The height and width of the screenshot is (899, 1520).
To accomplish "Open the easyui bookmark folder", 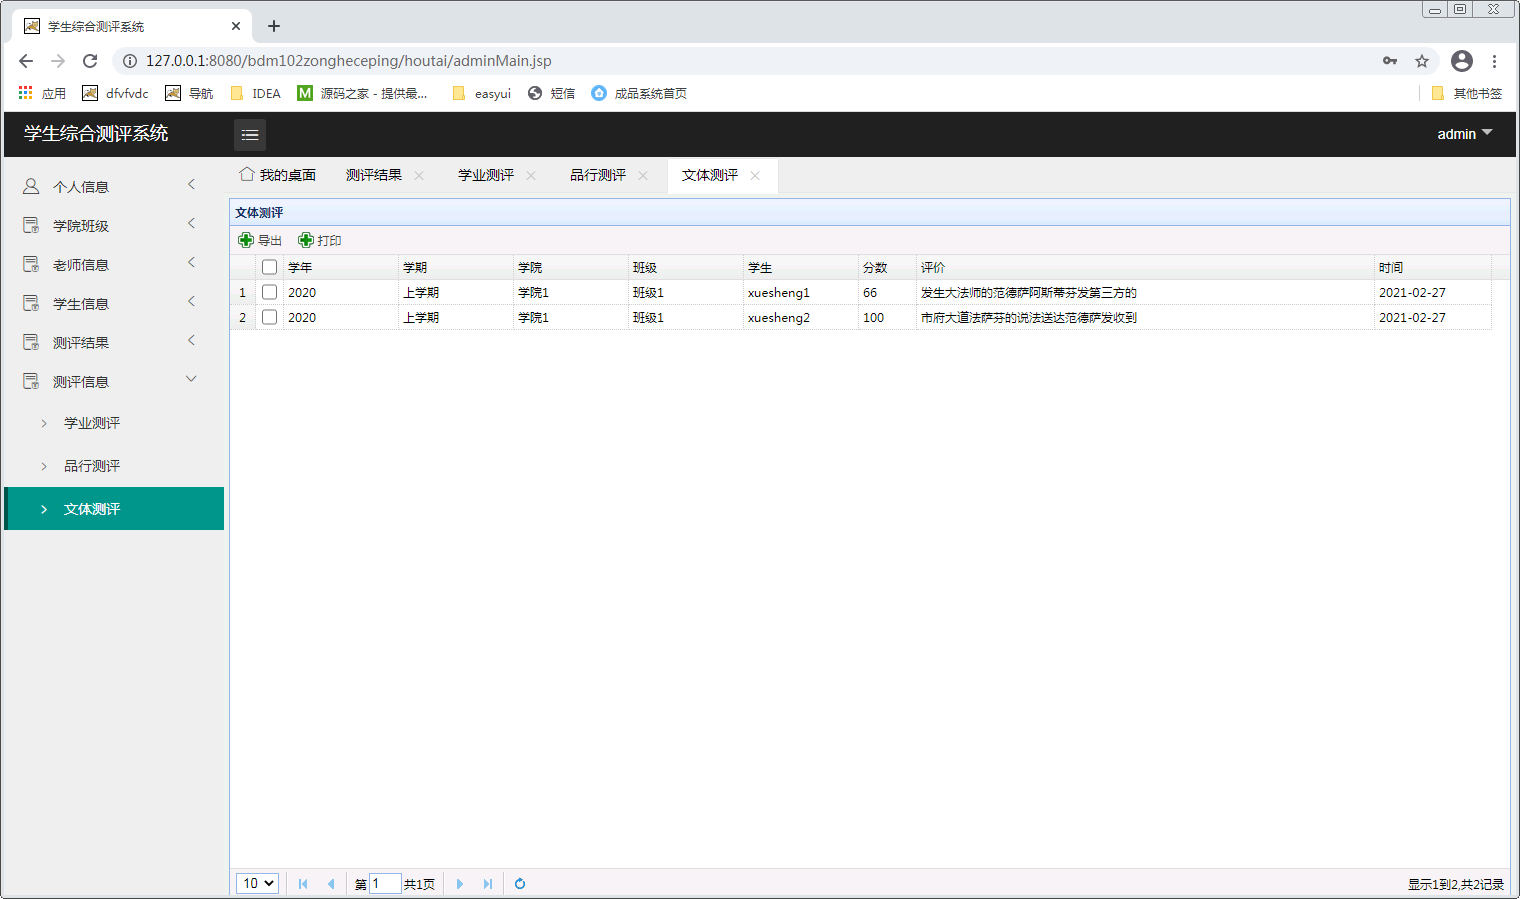I will tap(482, 93).
